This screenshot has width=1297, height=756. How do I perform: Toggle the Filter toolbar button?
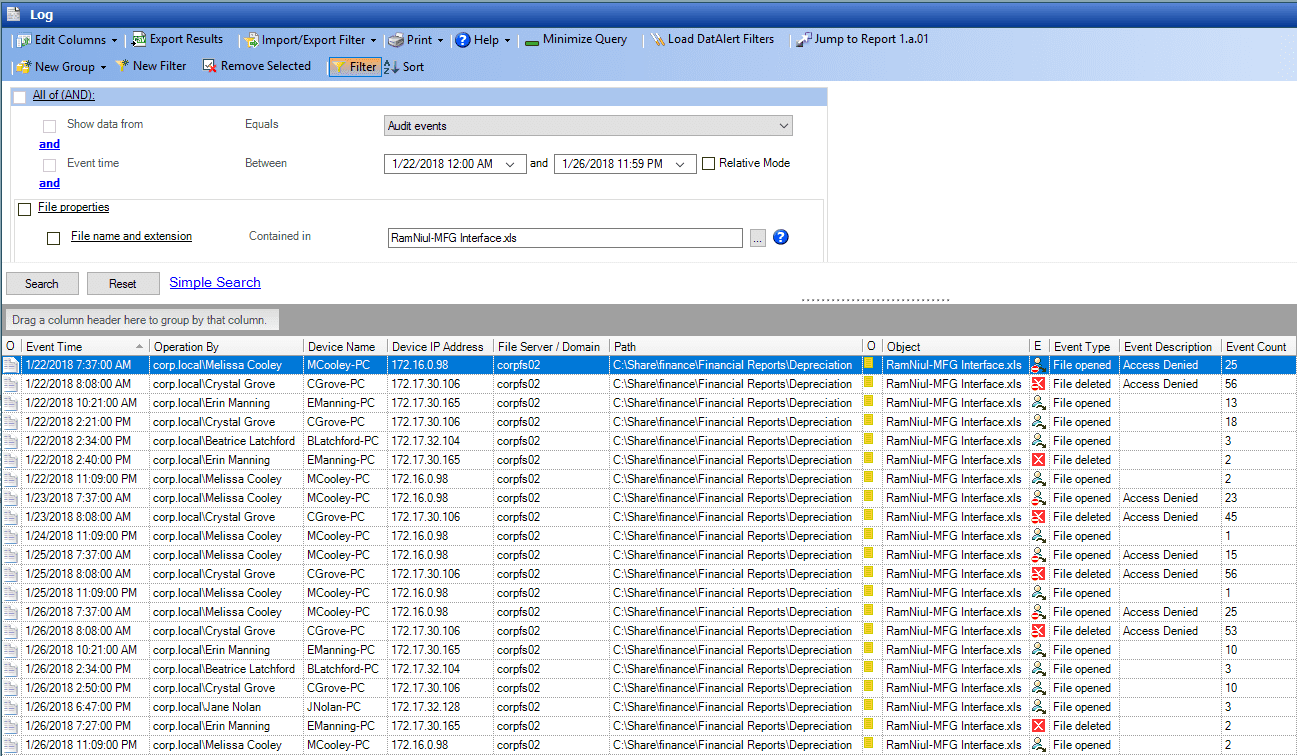pyautogui.click(x=354, y=67)
